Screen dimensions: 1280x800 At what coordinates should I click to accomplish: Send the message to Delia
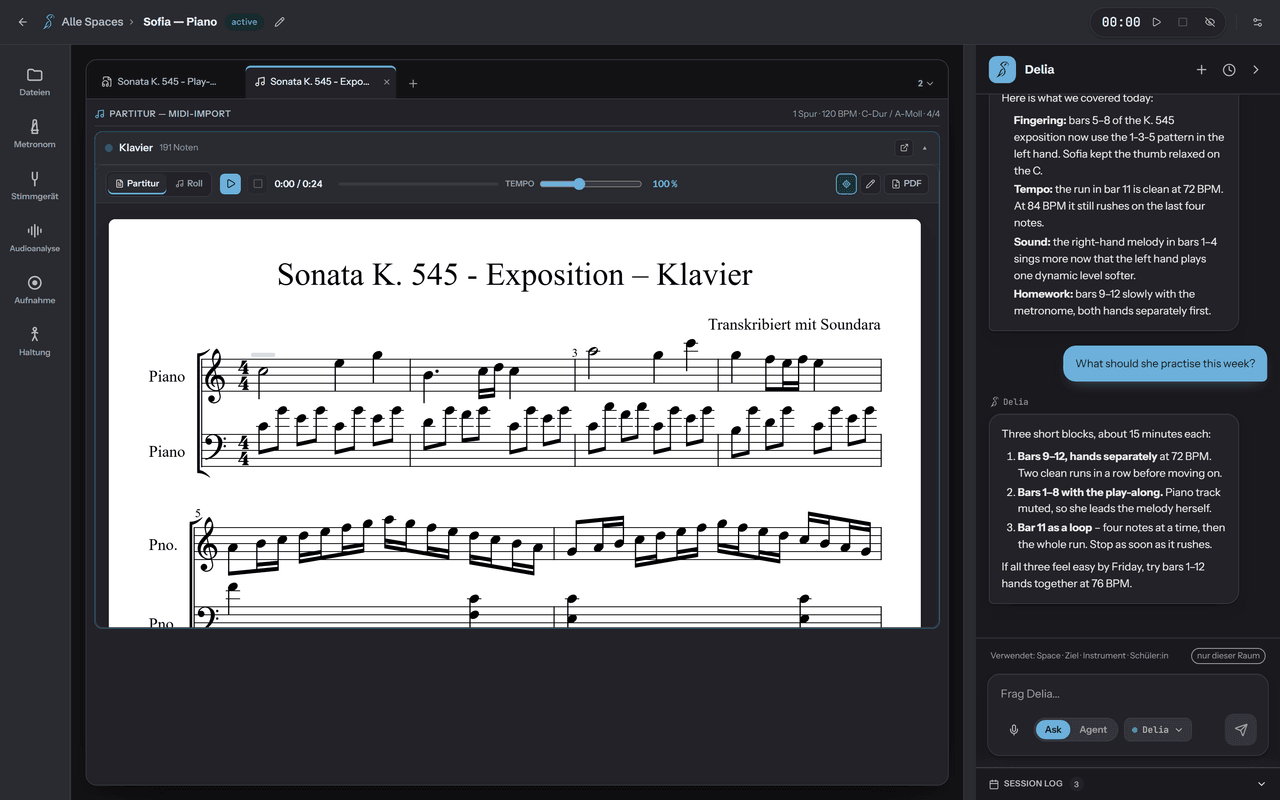(1241, 730)
